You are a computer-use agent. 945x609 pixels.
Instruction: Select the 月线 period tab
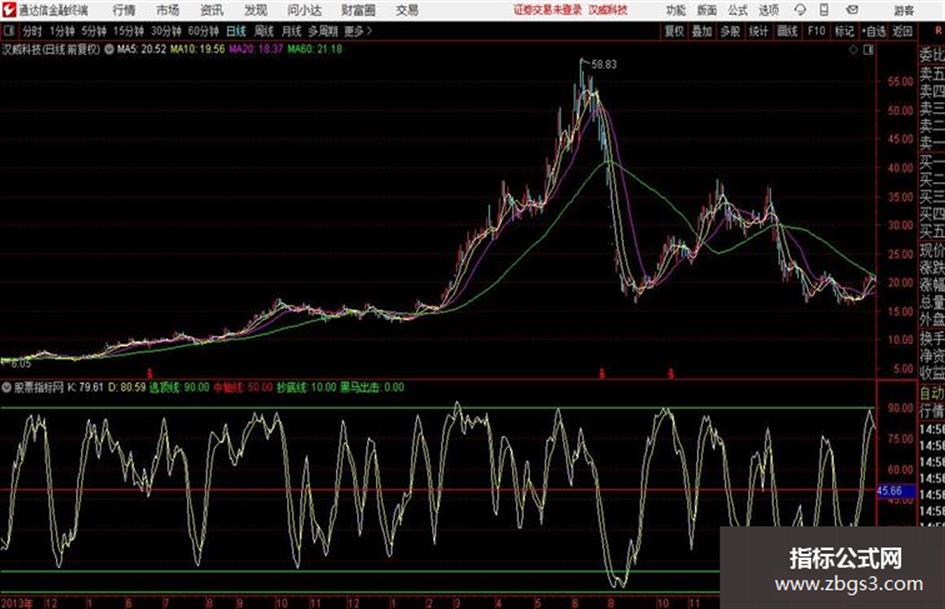click(292, 31)
